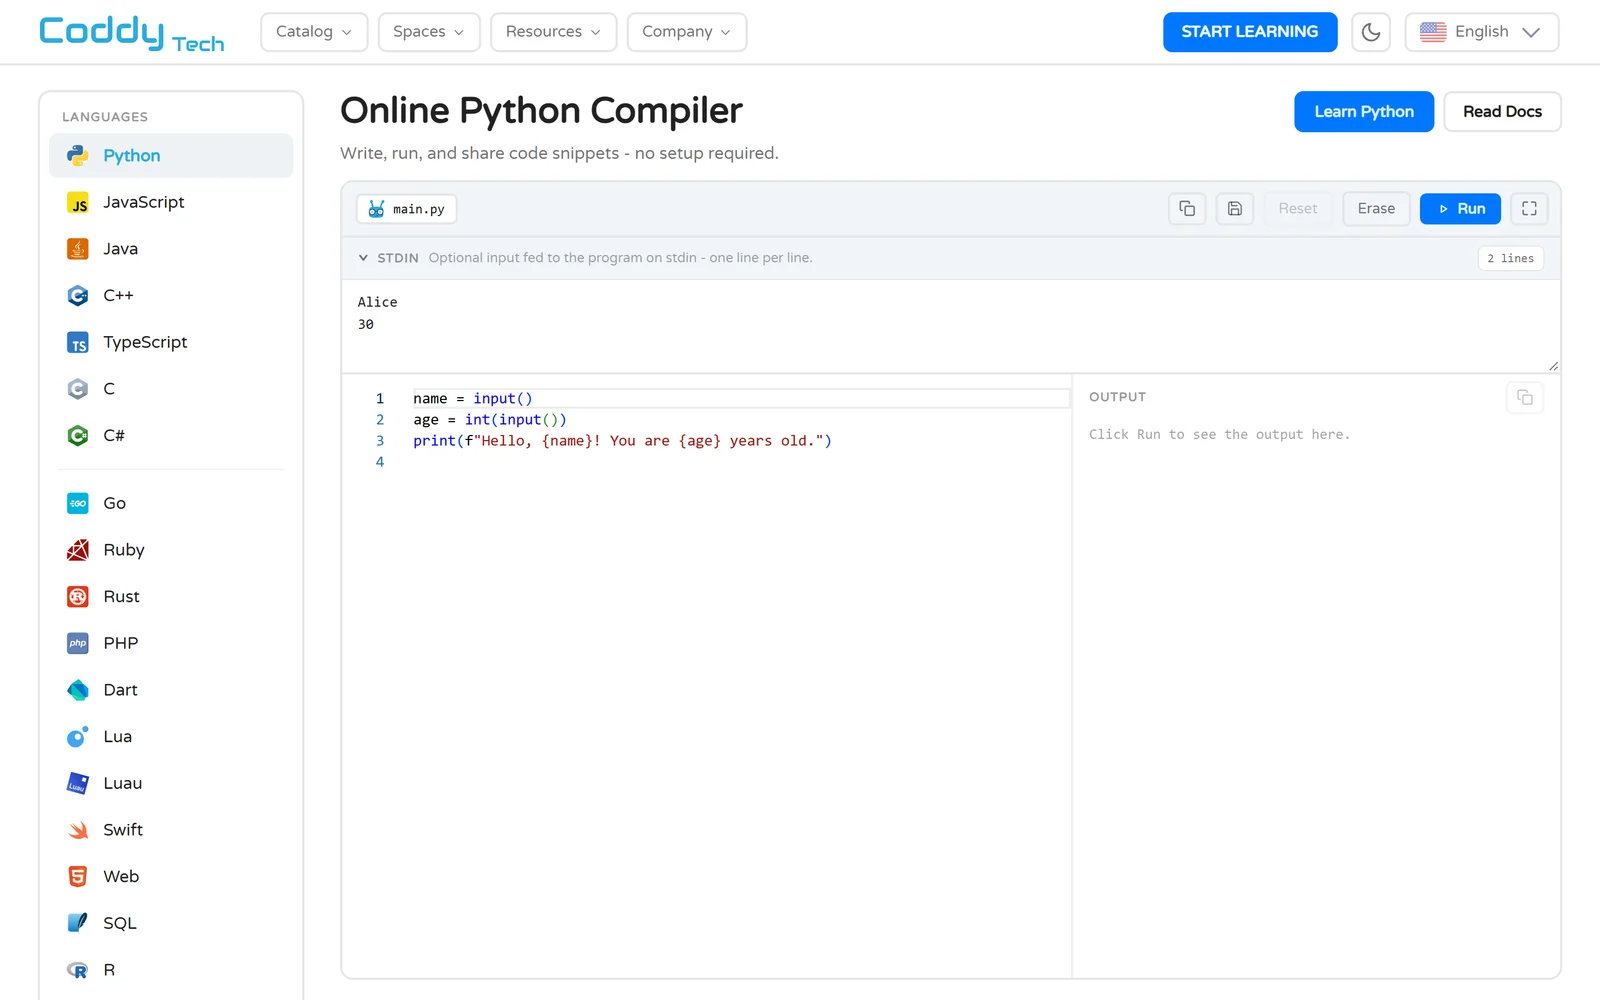The width and height of the screenshot is (1600, 1000).
Task: Open the English language dropdown
Action: pyautogui.click(x=1481, y=32)
